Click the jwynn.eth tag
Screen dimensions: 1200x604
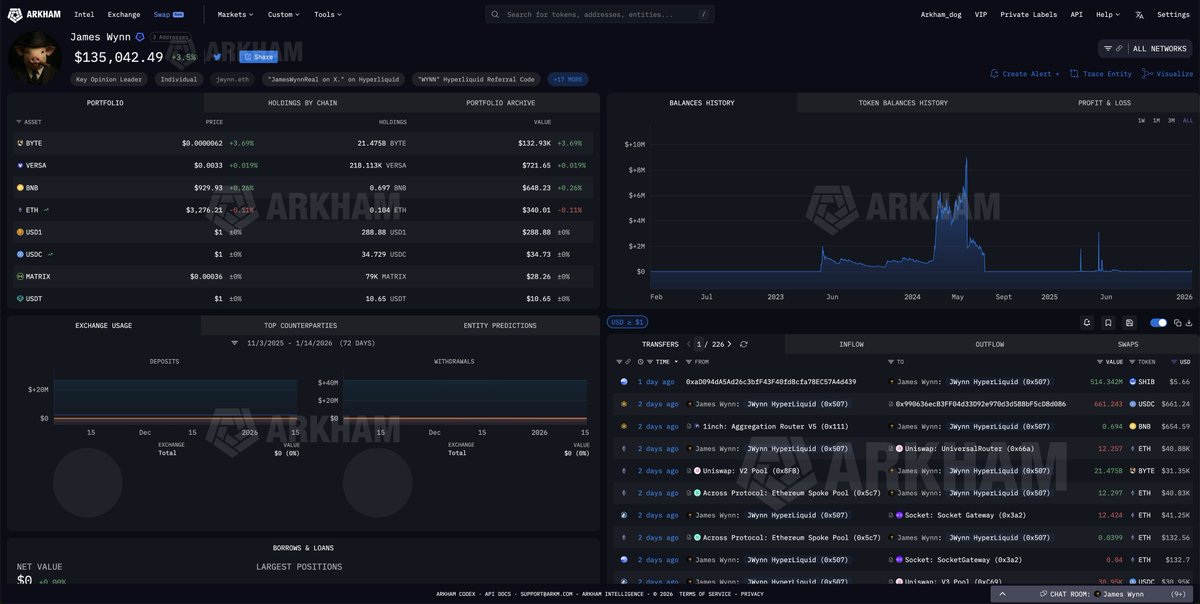233,79
